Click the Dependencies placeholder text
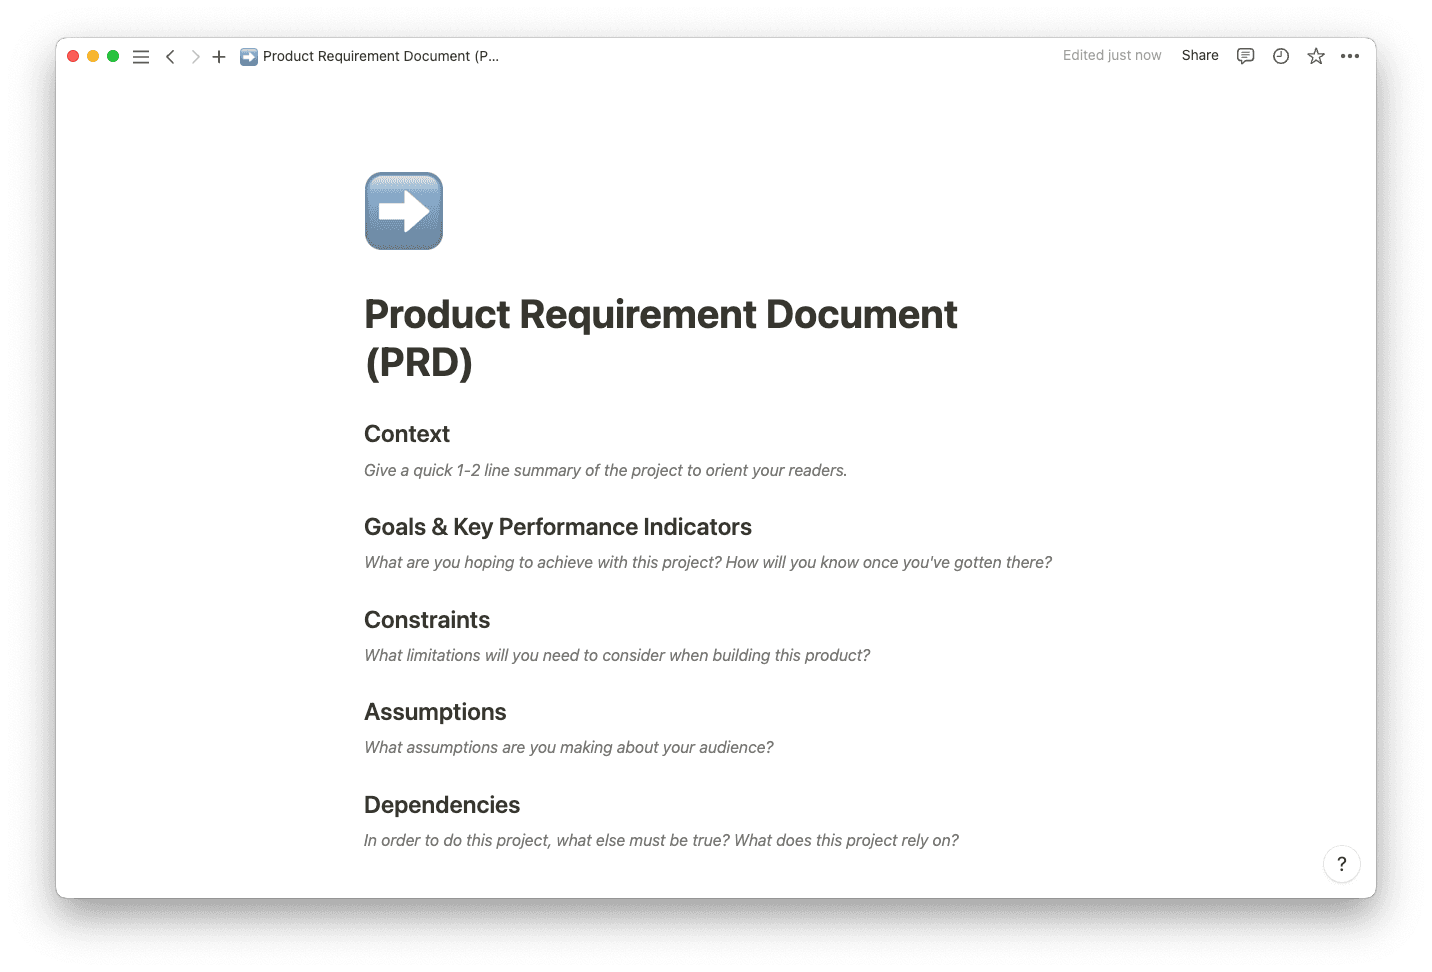 pos(661,840)
